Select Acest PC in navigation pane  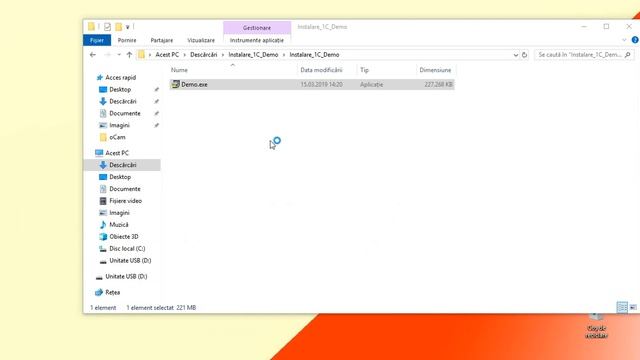point(117,153)
